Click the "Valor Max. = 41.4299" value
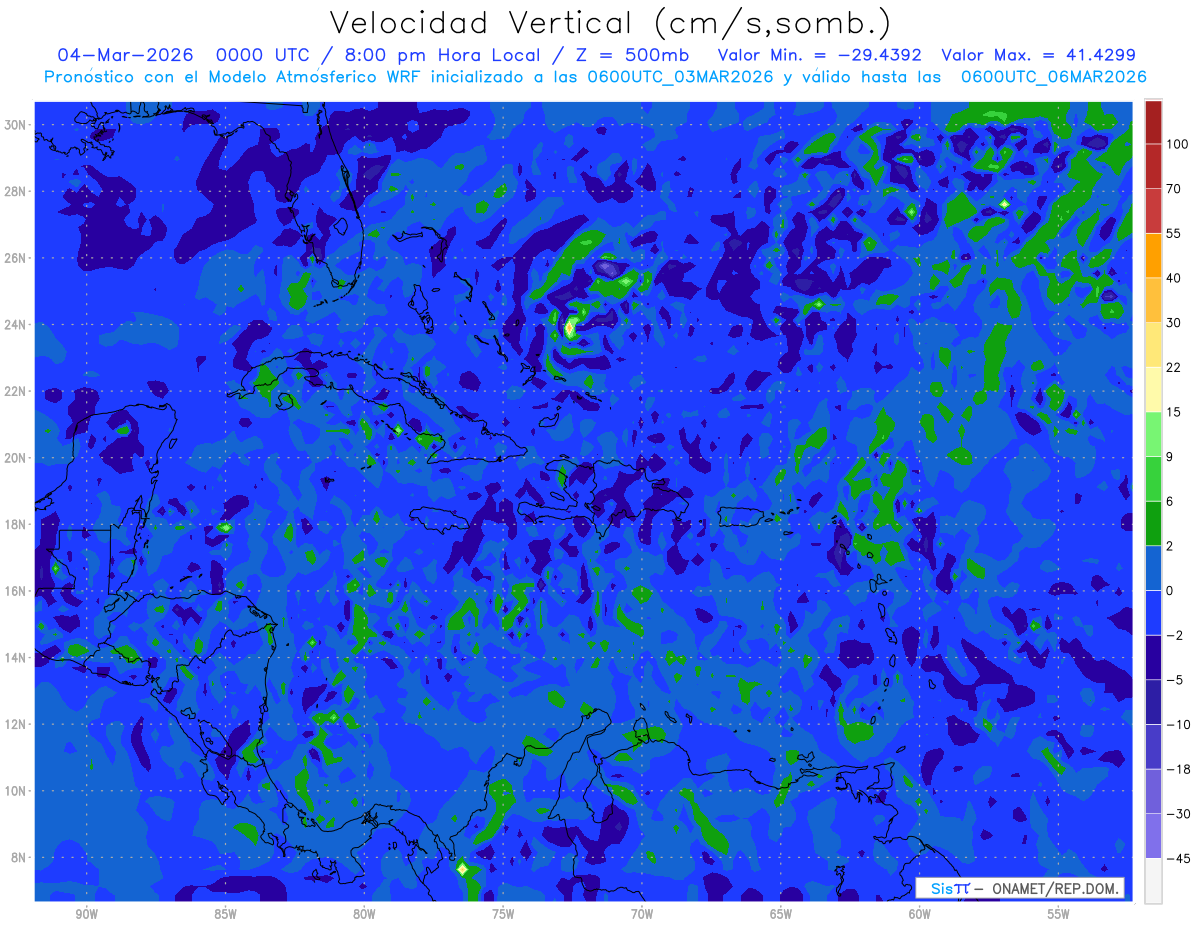This screenshot has height=927, width=1200. pos(1038,54)
